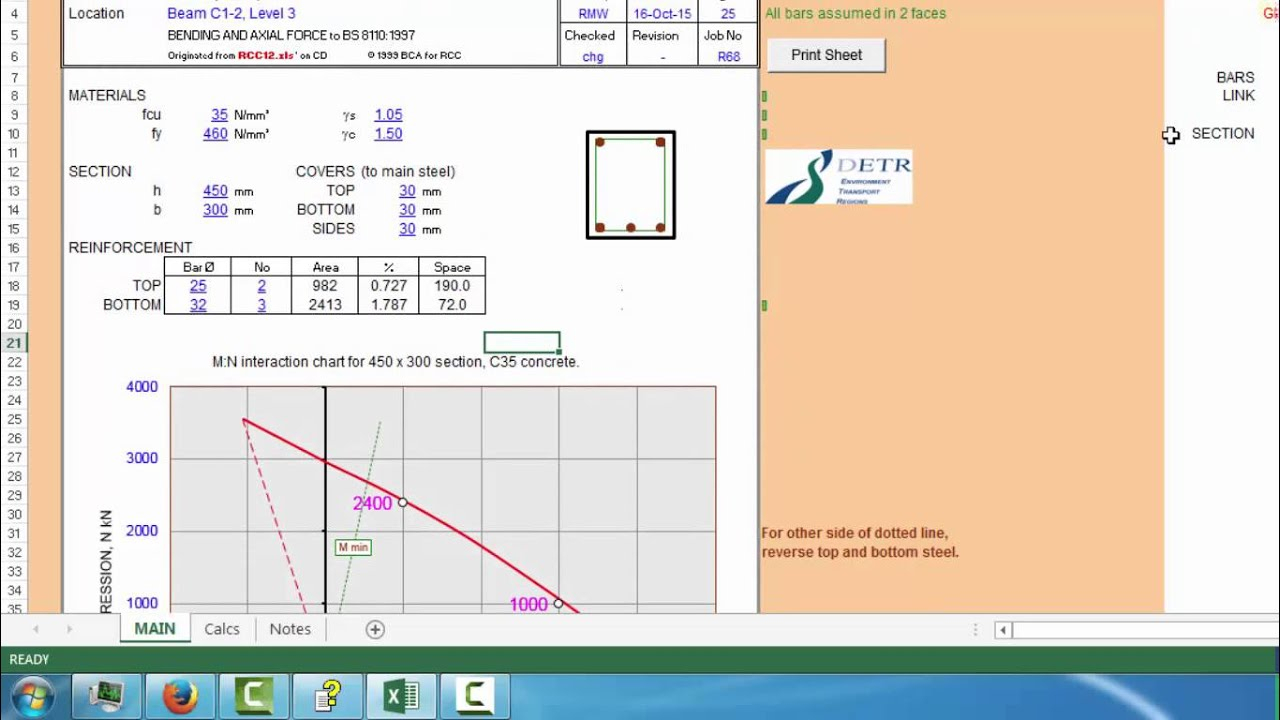This screenshot has height=720, width=1280.
Task: Click the Bar Ø column header cell
Action: coord(198,267)
